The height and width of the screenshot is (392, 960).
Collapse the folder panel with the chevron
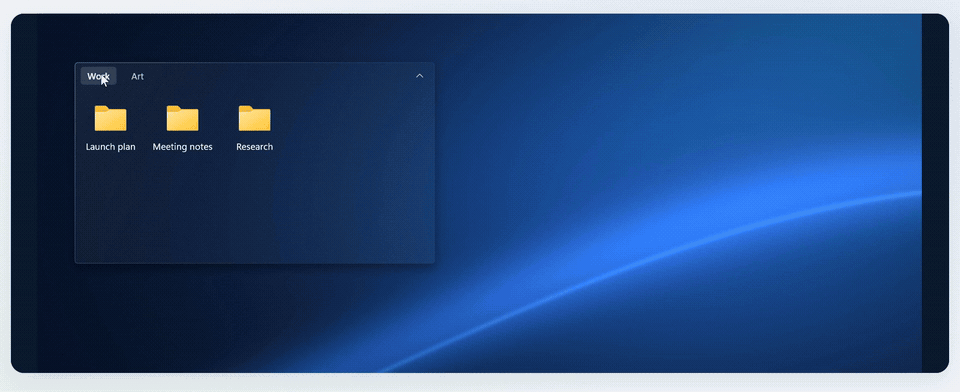(x=419, y=76)
